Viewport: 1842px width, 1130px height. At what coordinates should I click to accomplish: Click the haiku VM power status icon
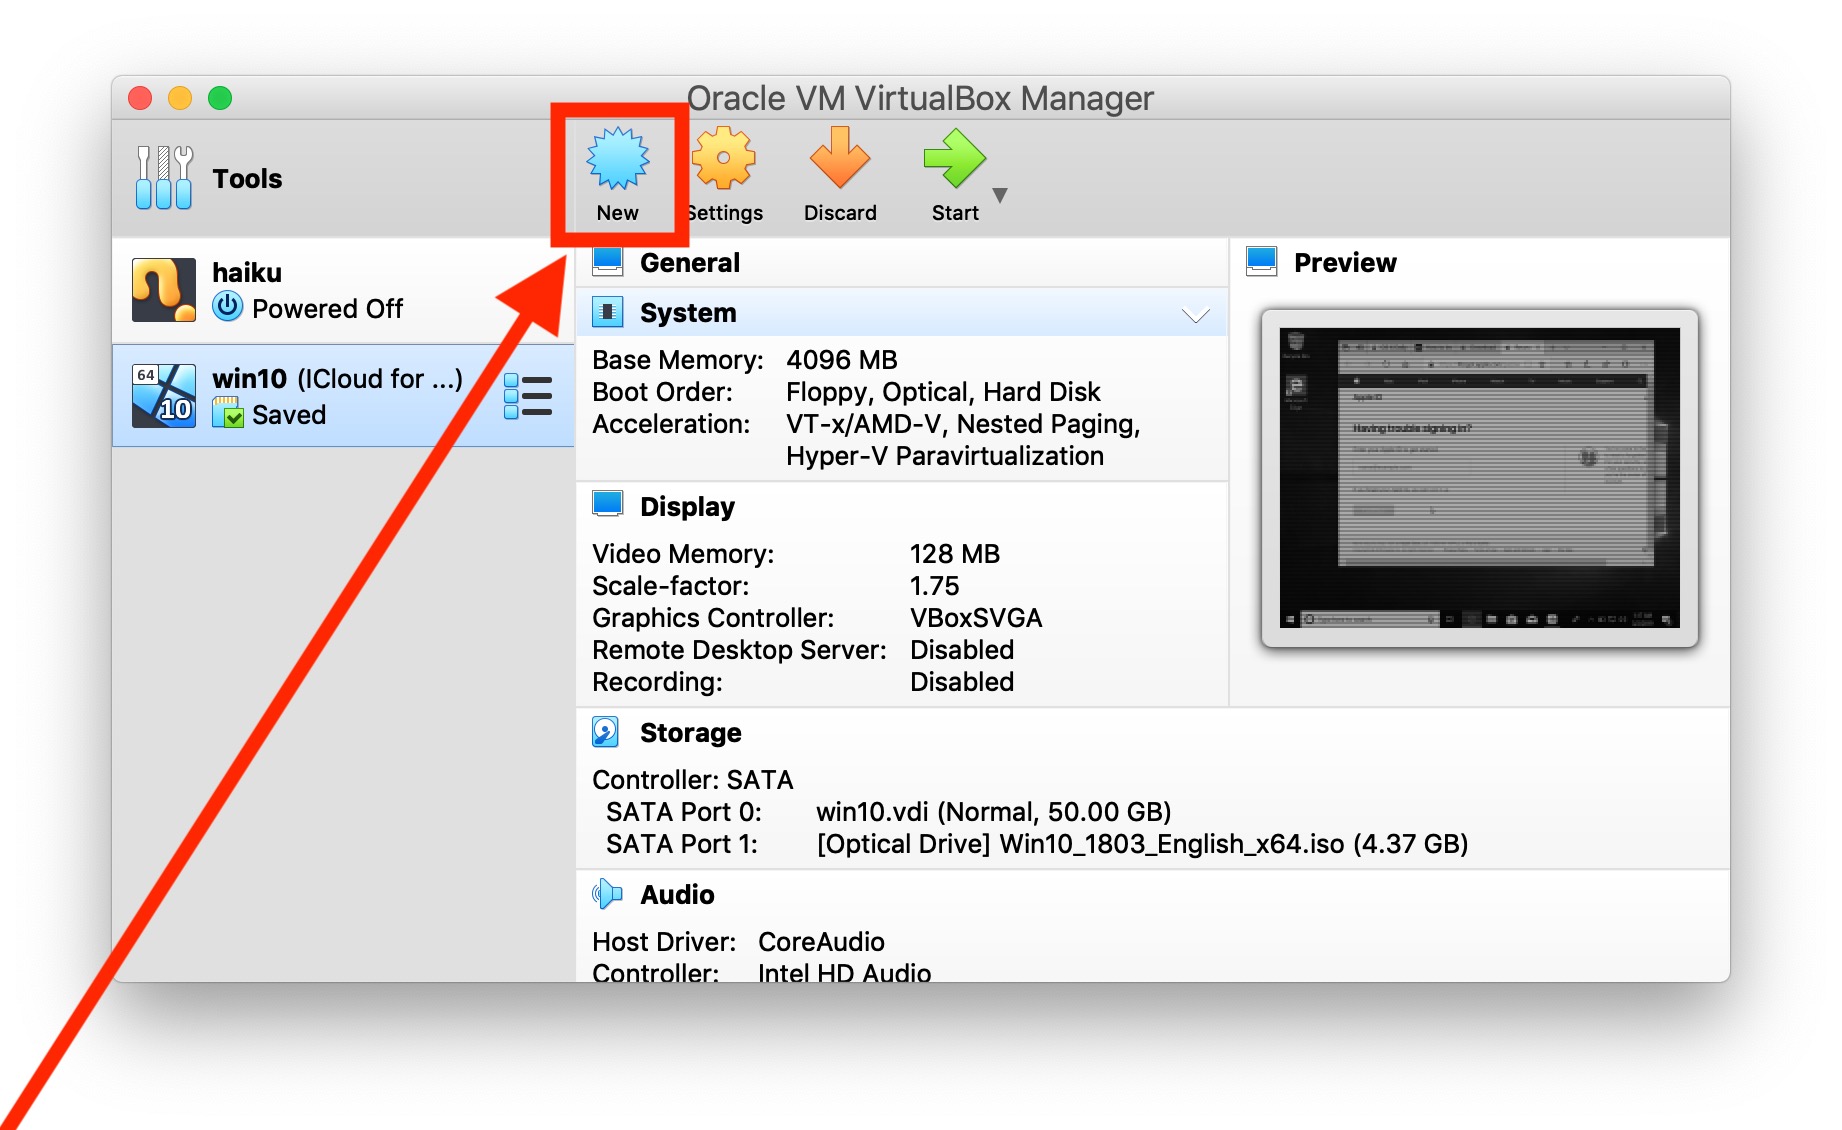point(228,308)
